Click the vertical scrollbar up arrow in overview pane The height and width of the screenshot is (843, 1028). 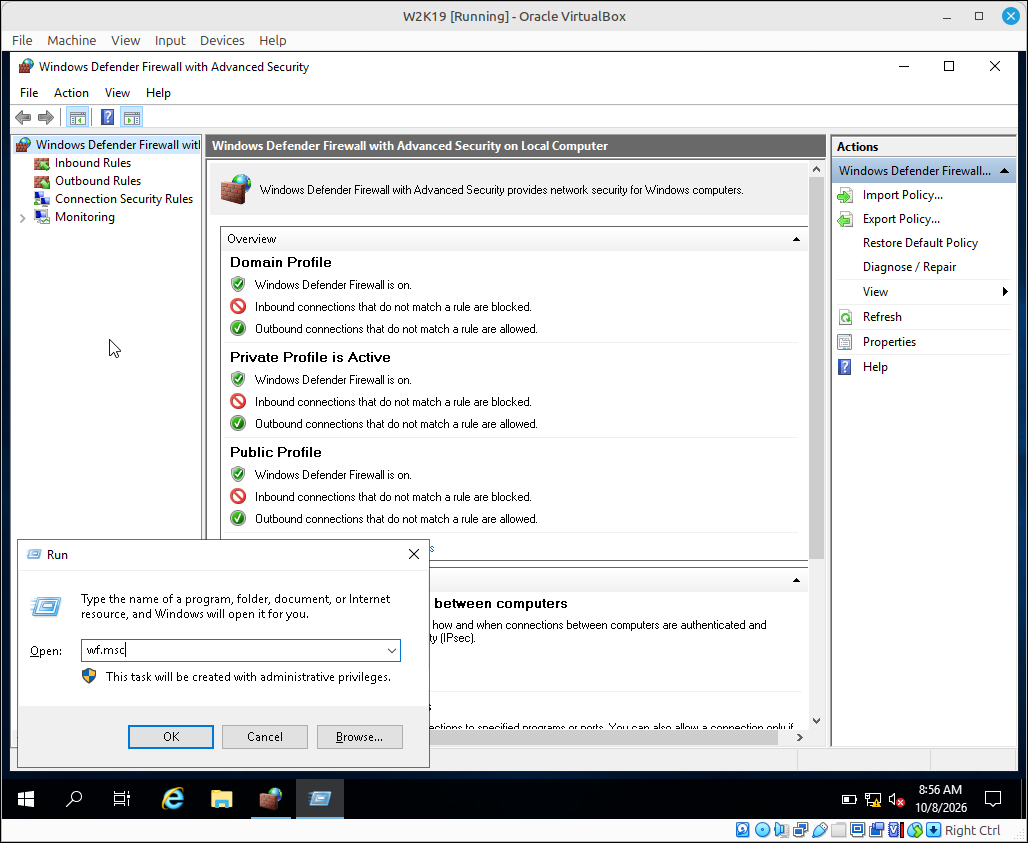point(816,170)
